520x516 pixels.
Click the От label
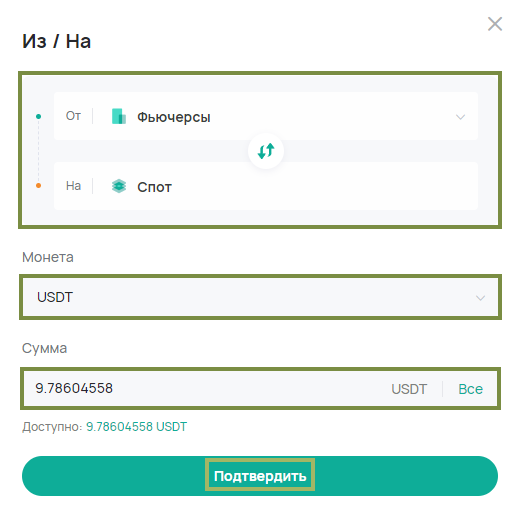point(73,116)
